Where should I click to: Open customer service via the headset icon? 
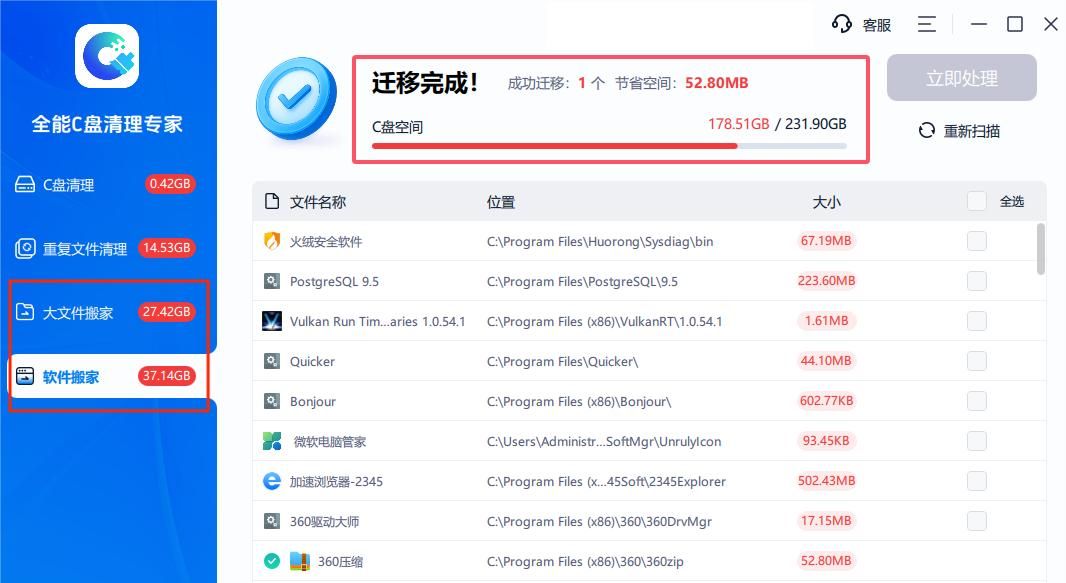[843, 24]
